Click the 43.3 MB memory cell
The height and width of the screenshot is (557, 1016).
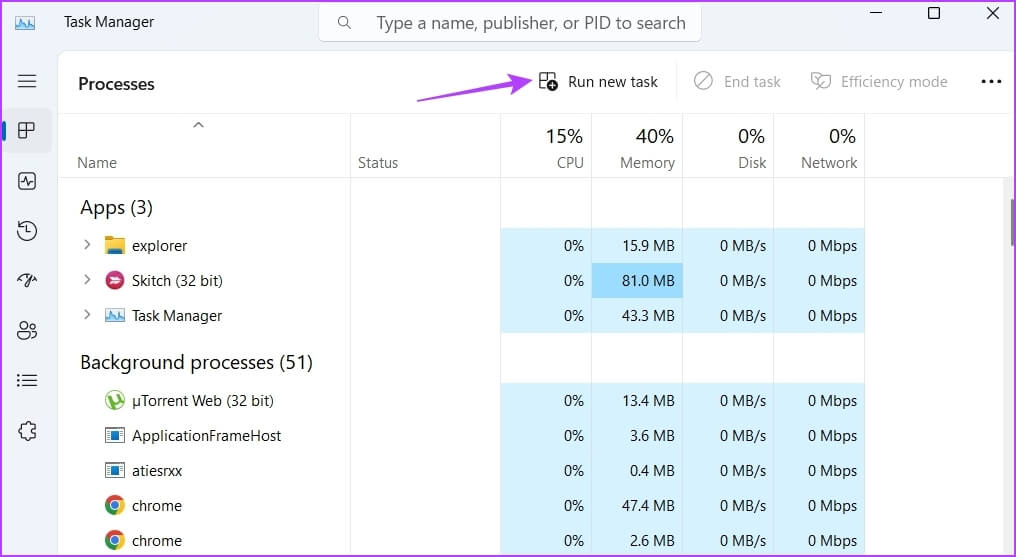coord(637,315)
